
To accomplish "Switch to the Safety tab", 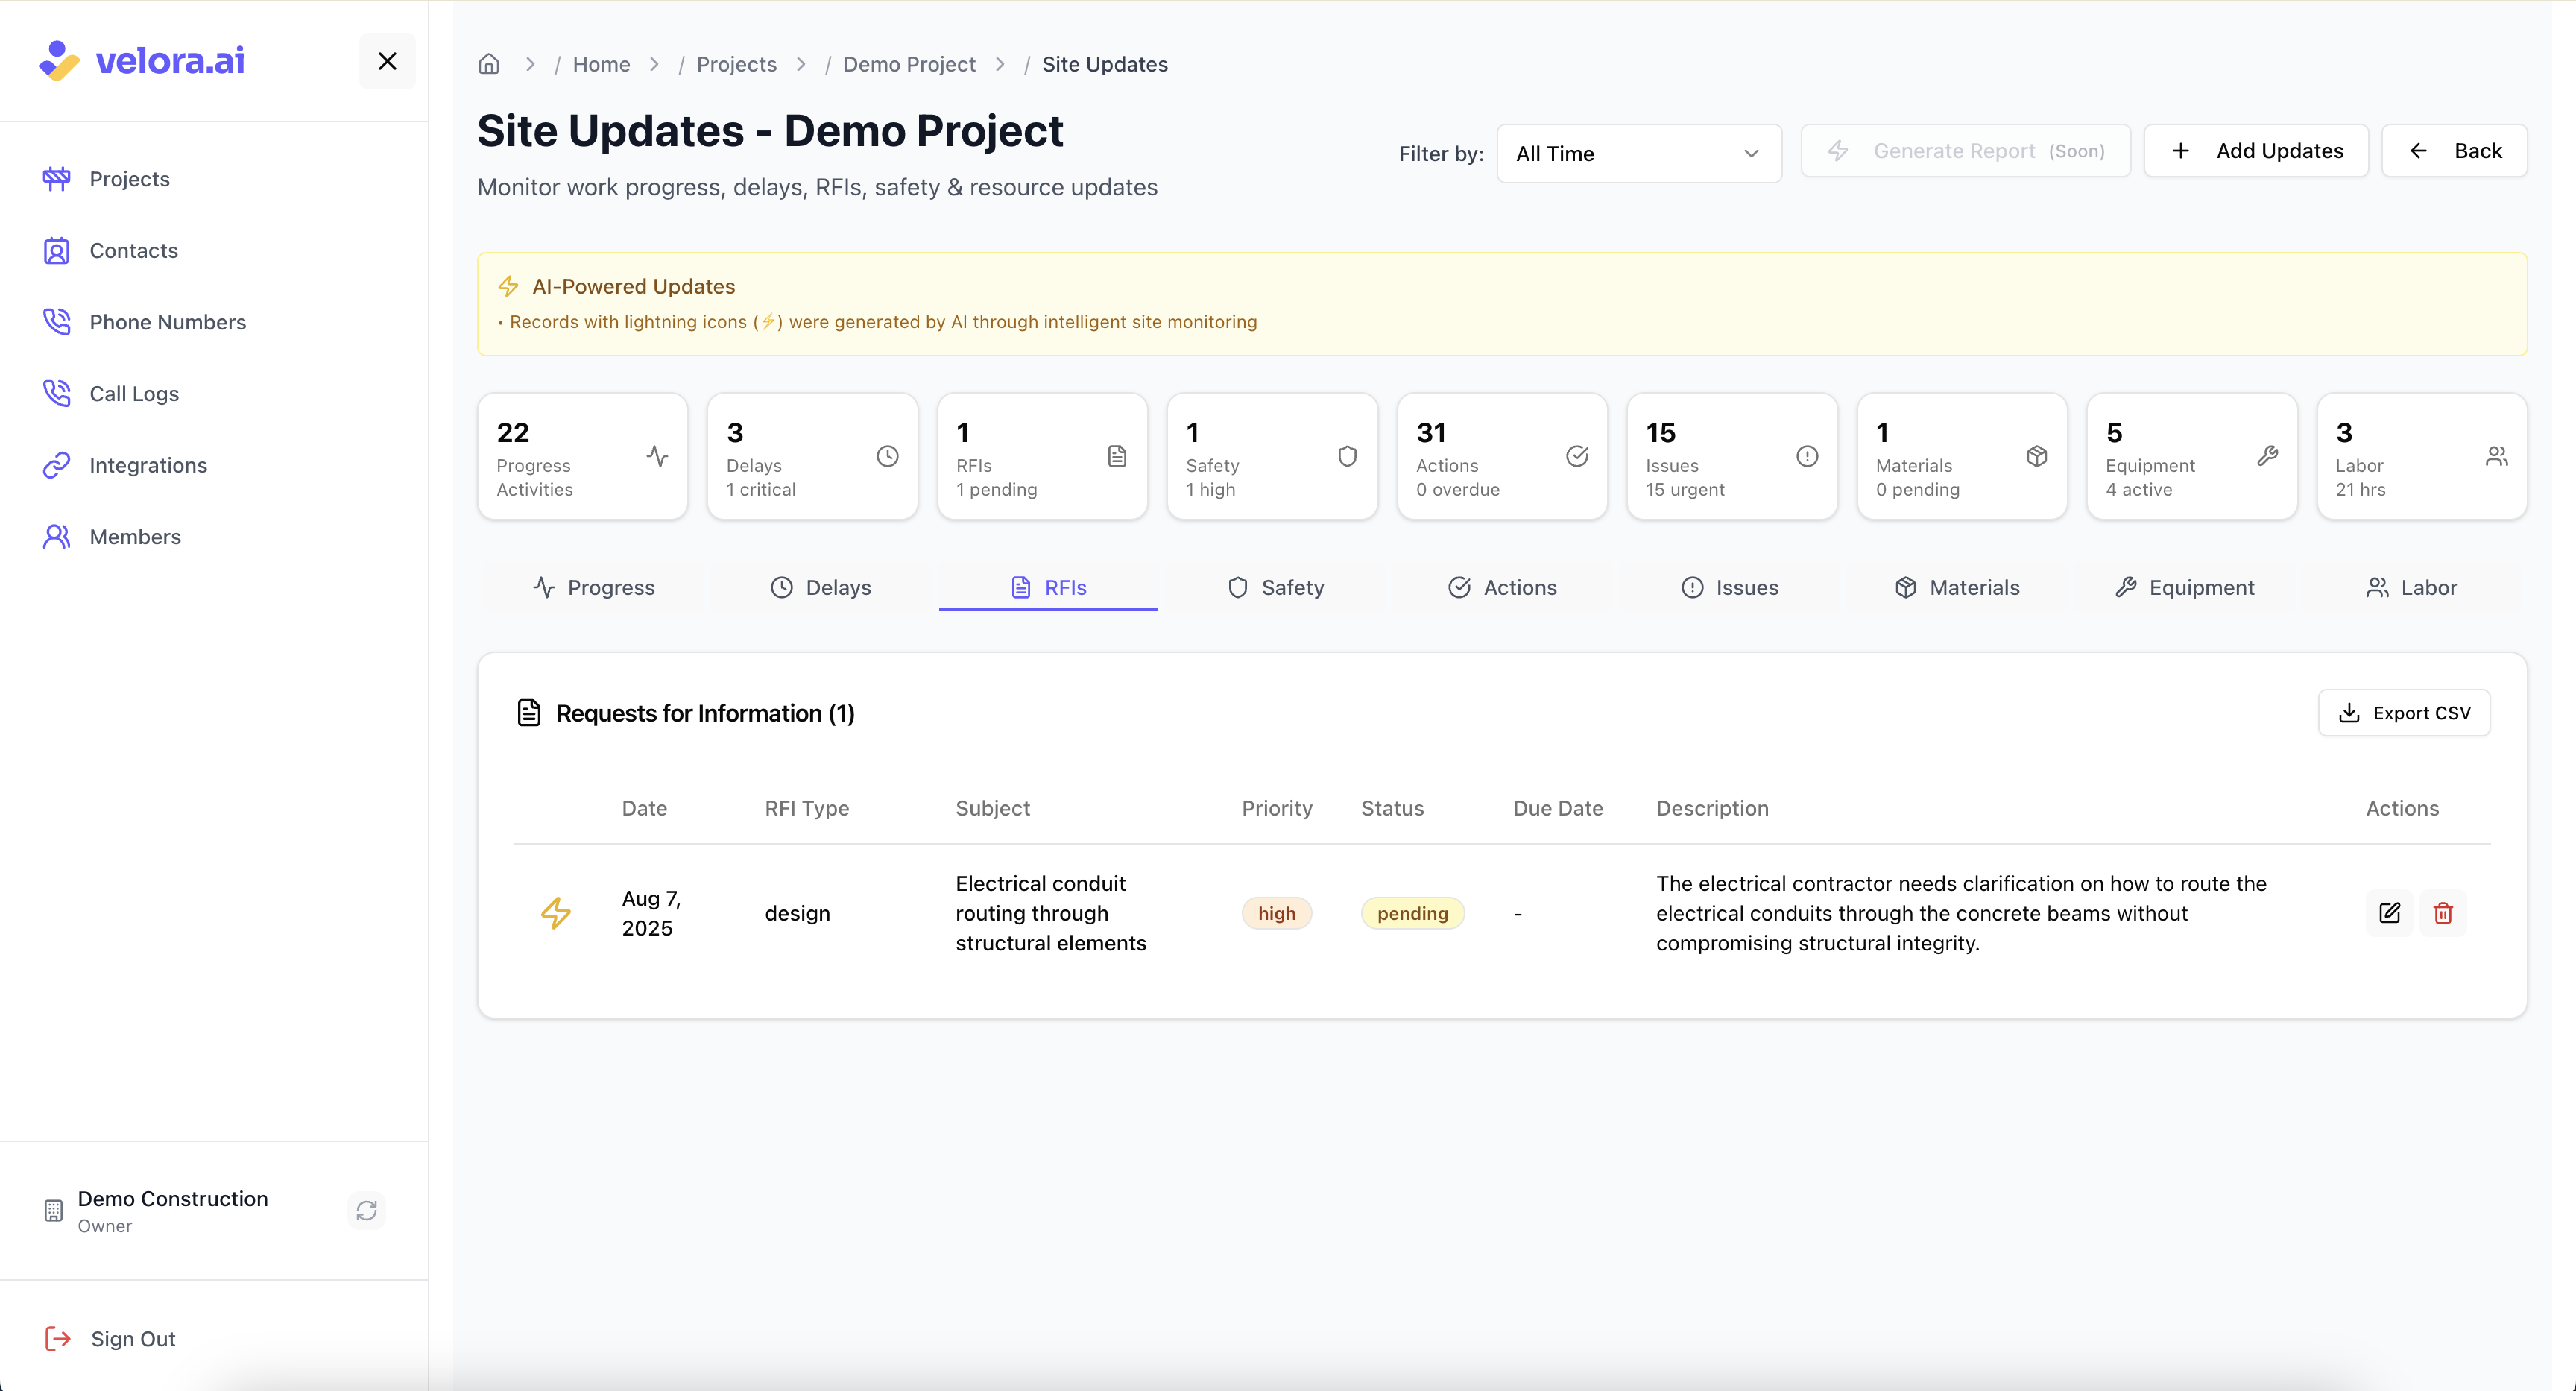I will click(x=1276, y=588).
